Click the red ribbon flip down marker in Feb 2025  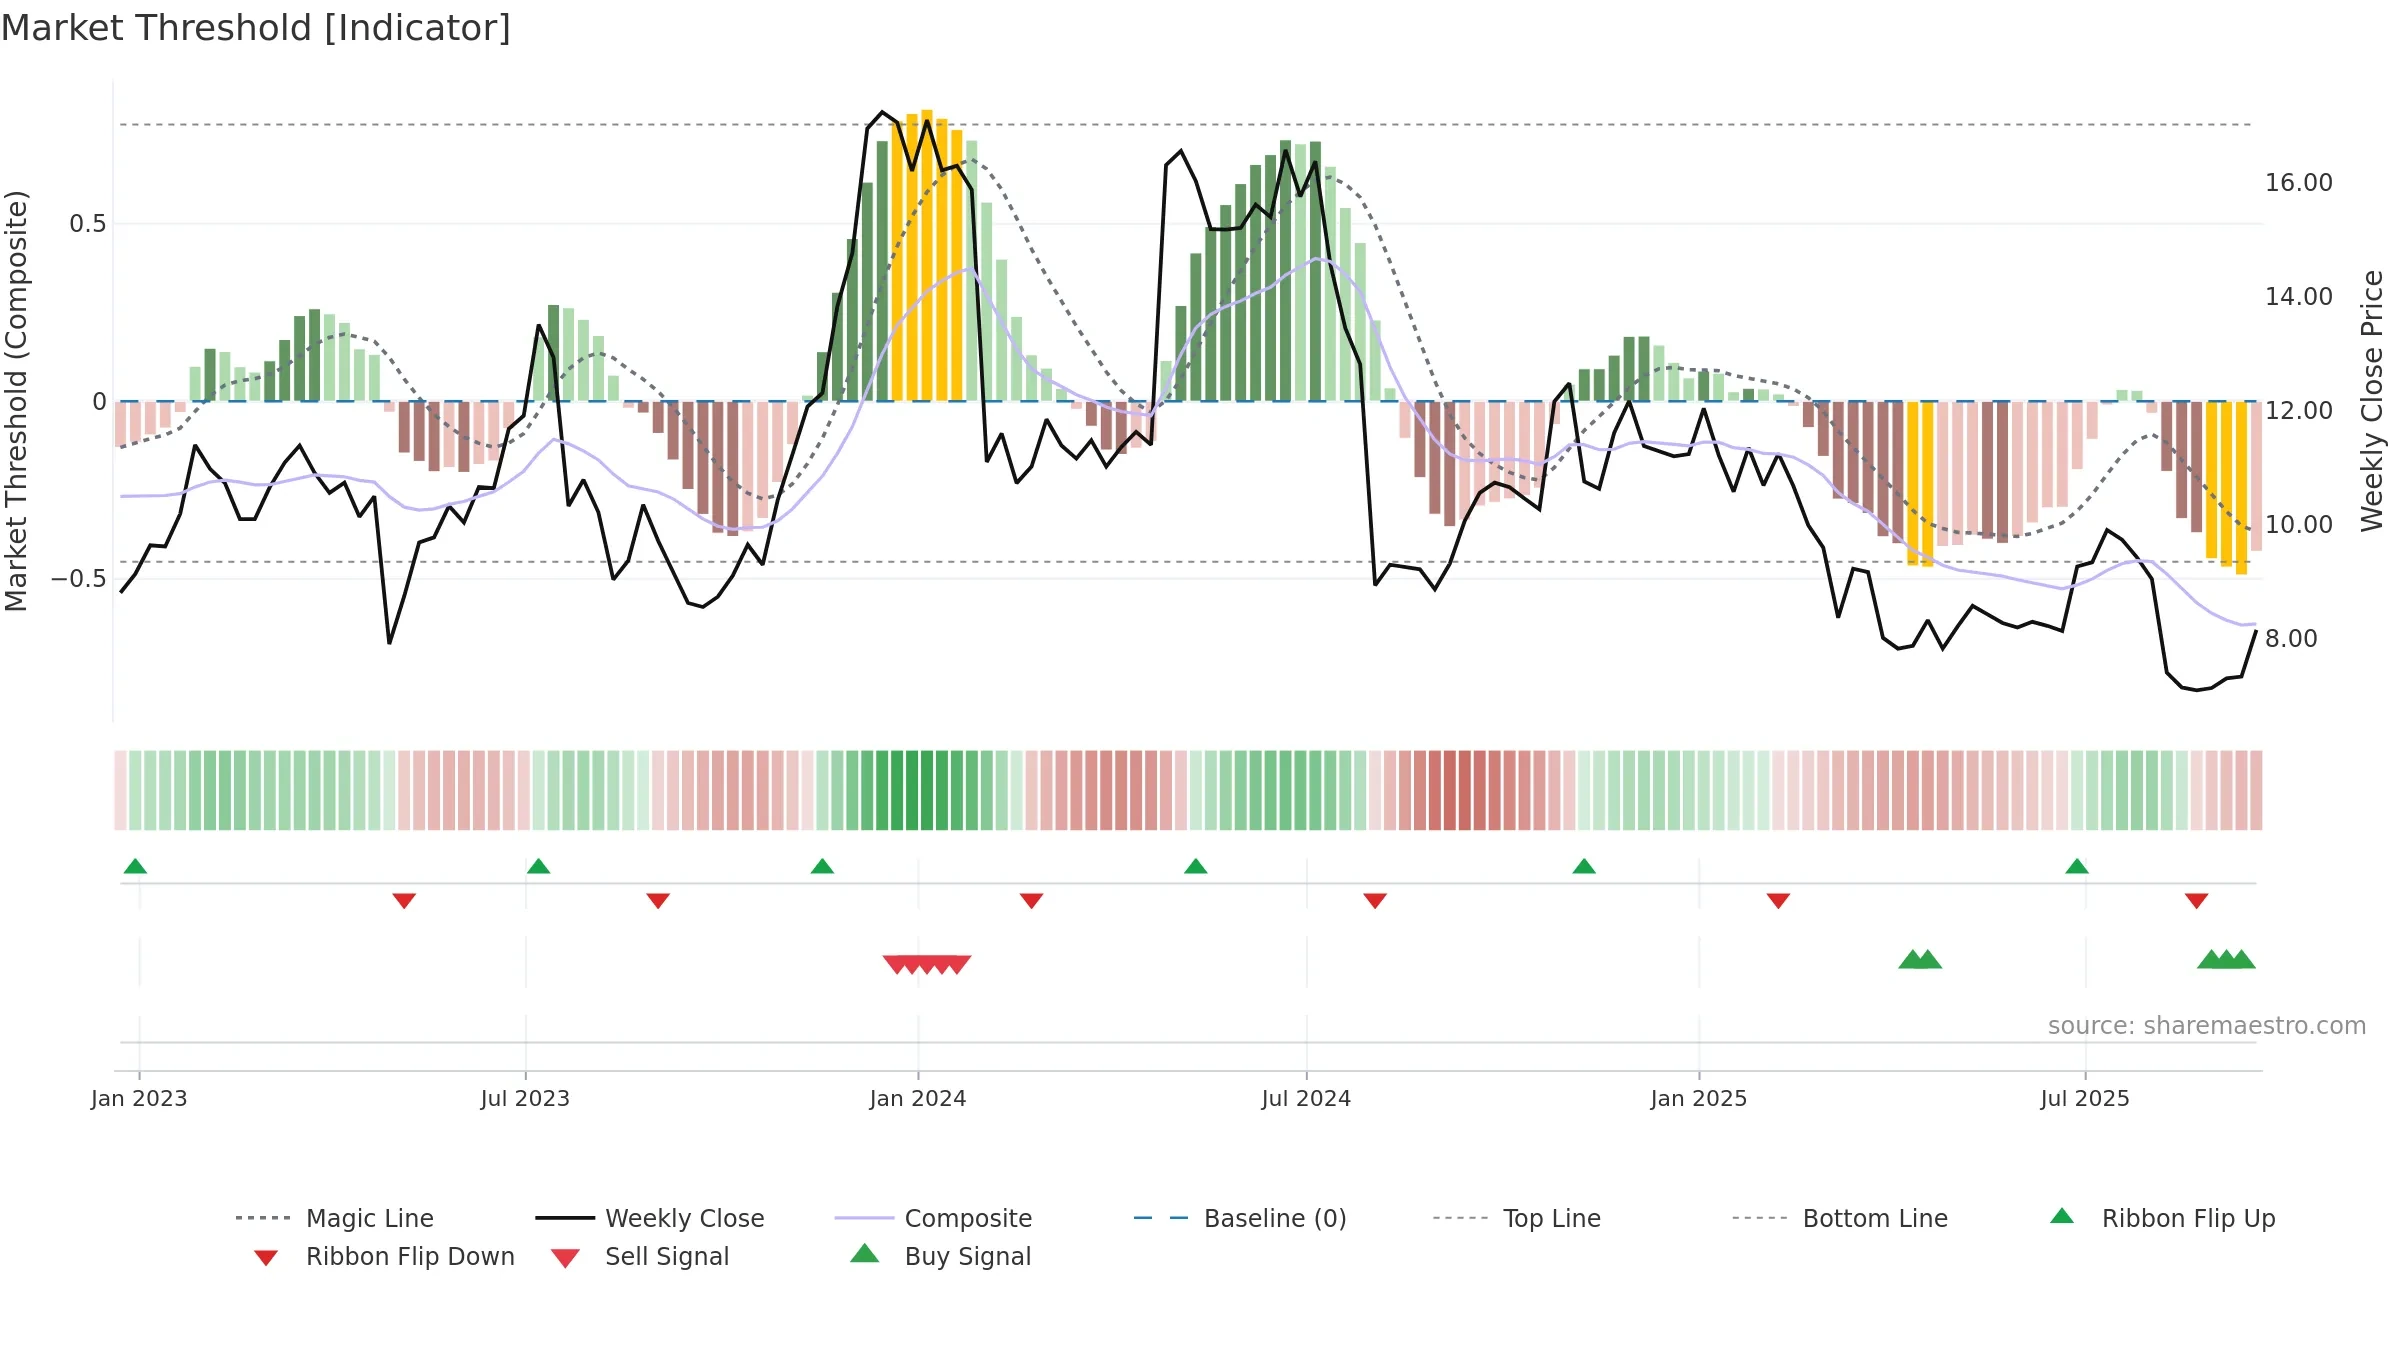1778,900
